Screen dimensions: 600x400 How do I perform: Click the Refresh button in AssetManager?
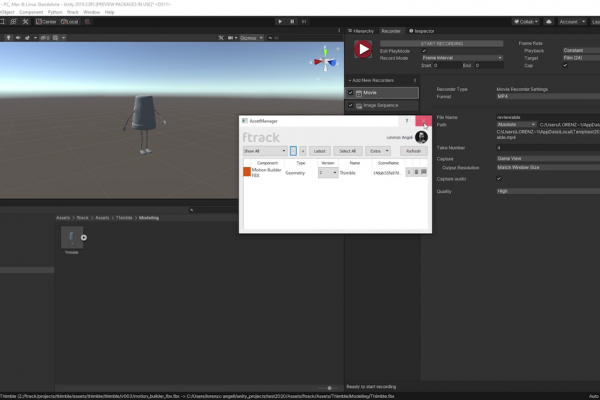pyautogui.click(x=414, y=151)
